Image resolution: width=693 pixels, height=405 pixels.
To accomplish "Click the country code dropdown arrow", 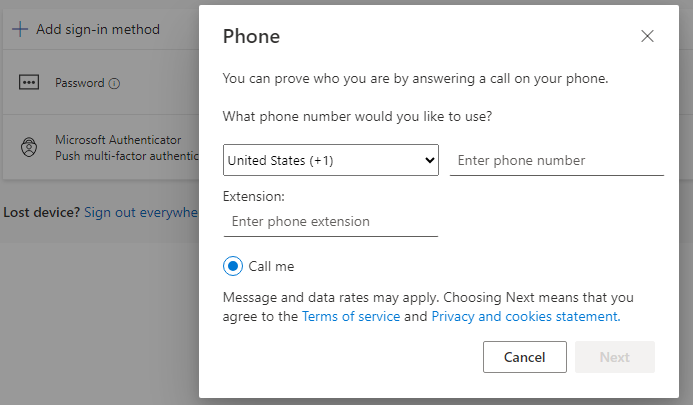I will [430, 160].
